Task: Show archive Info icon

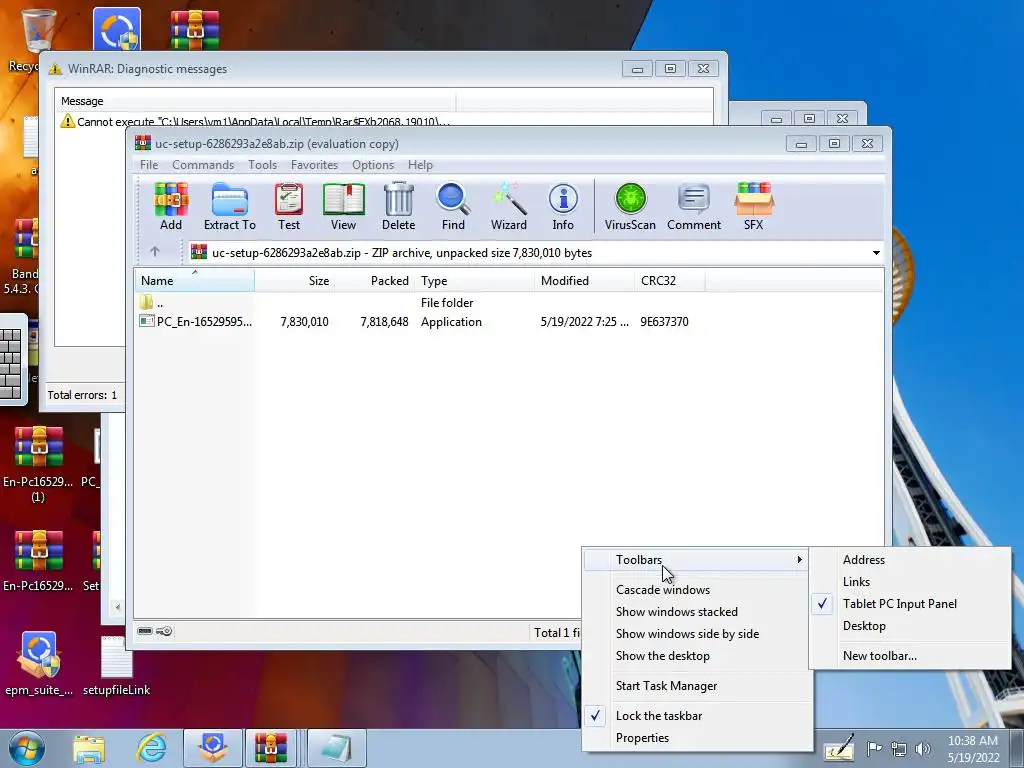Action: pos(563,206)
